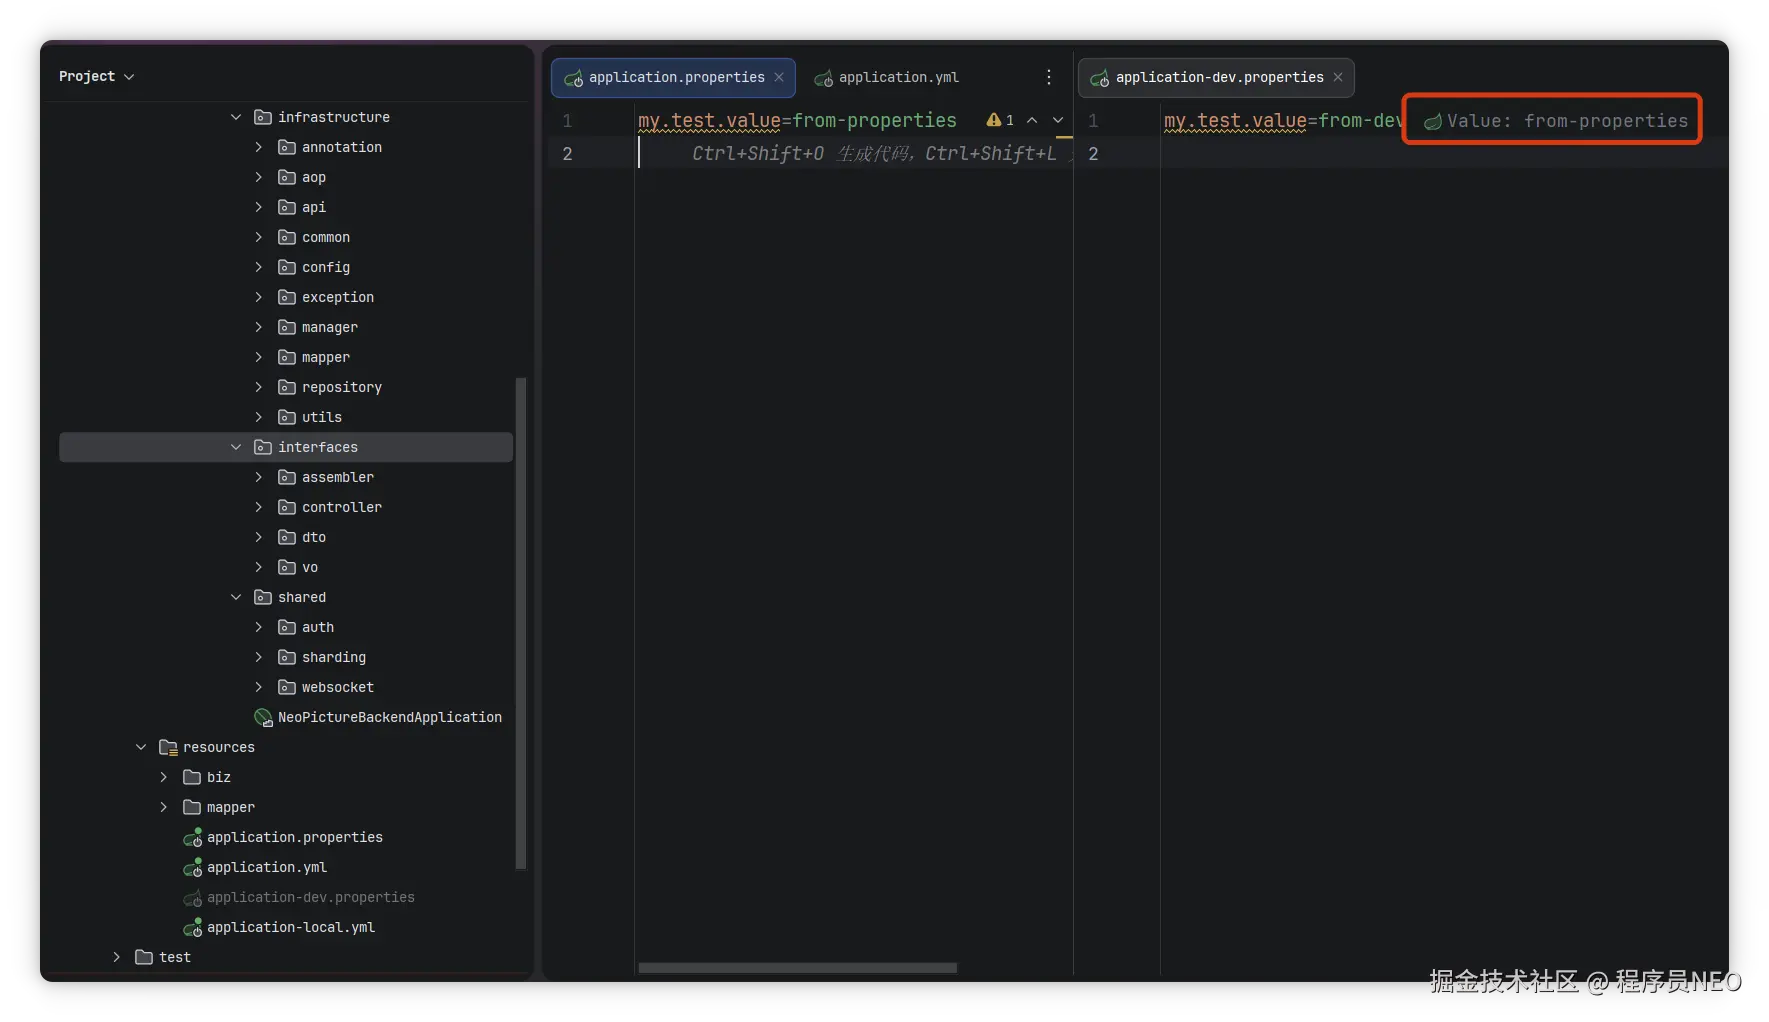The height and width of the screenshot is (1022, 1769).
Task: Expand the aop folder
Action: [x=259, y=177]
